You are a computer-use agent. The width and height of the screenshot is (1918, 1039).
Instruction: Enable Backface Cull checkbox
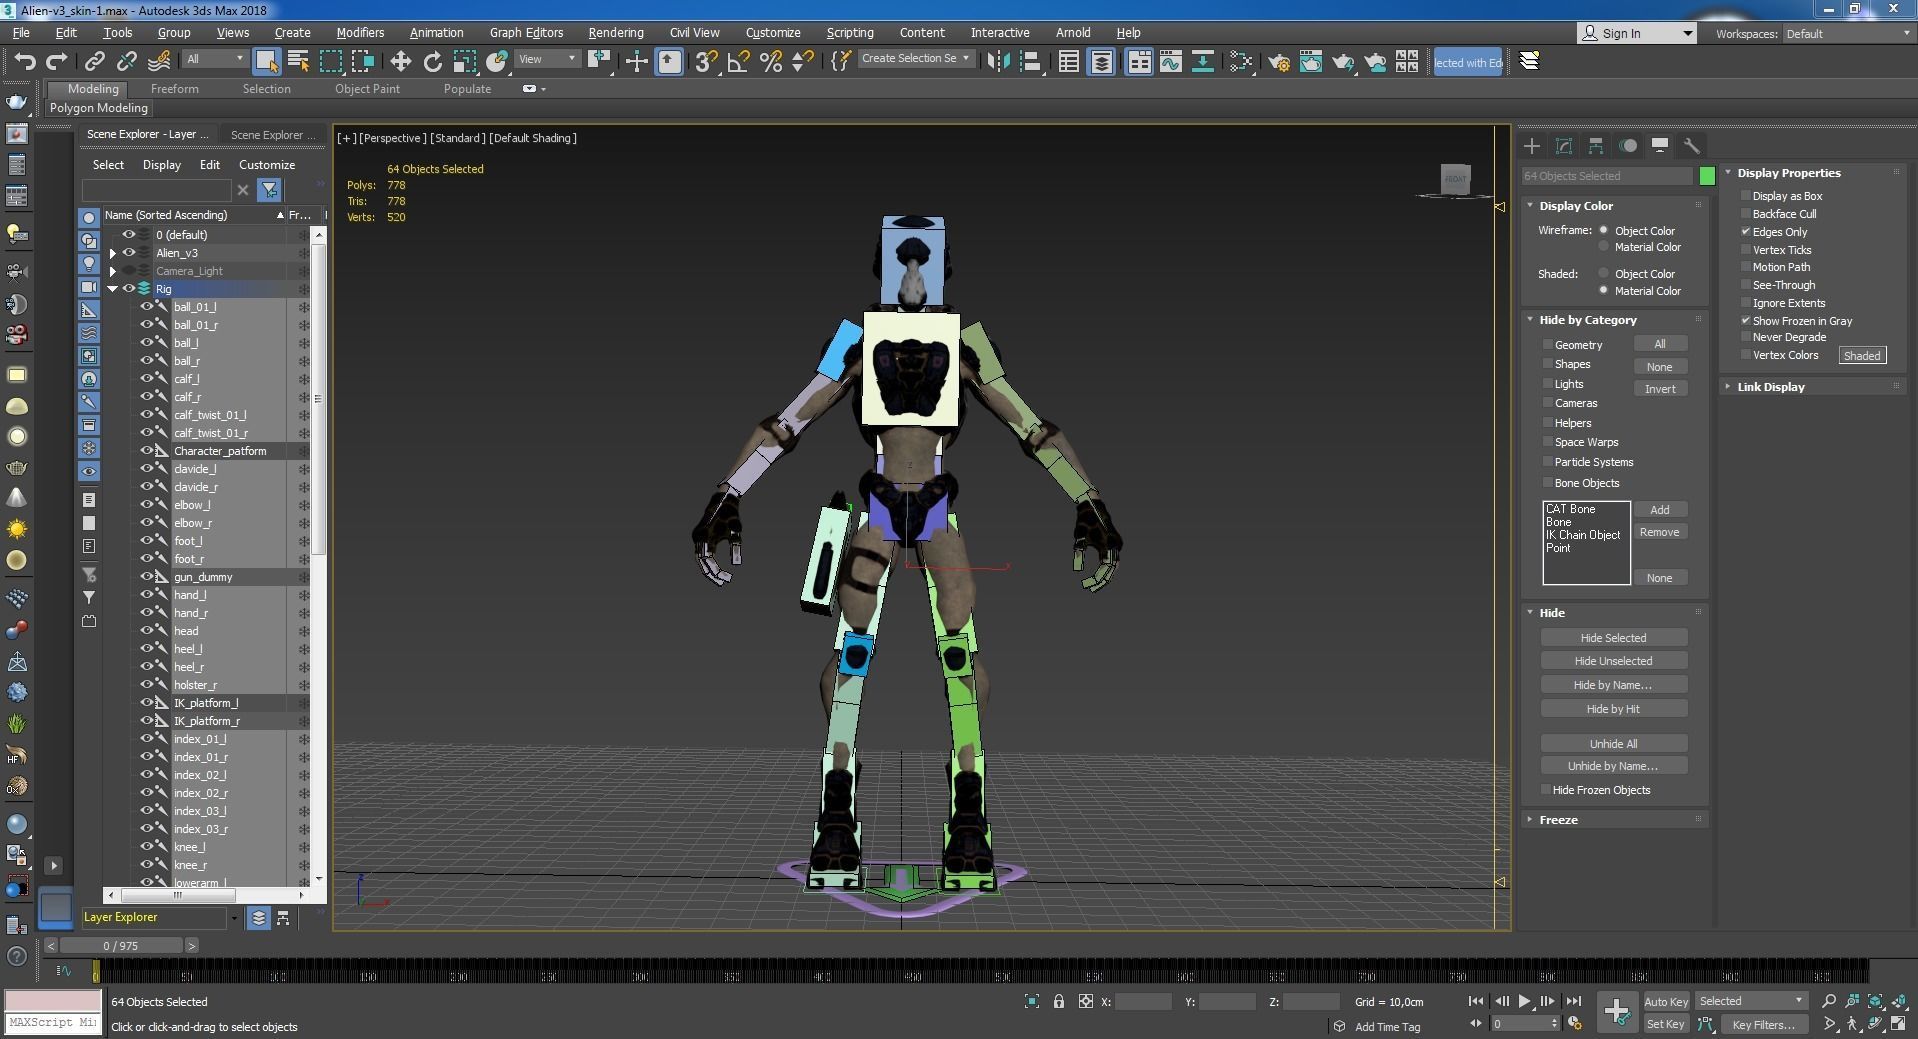click(1746, 214)
